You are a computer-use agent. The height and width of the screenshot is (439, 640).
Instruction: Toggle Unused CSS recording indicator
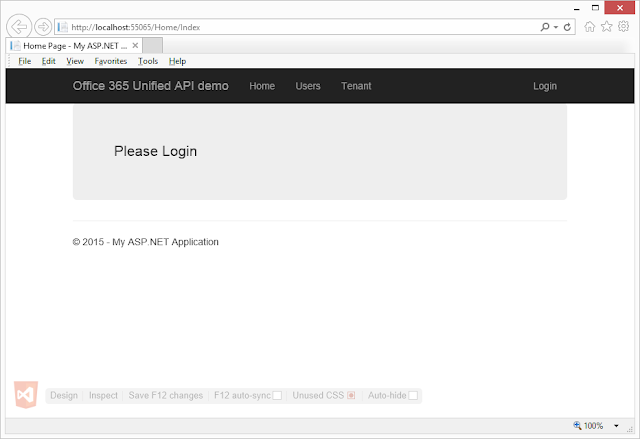tap(351, 395)
